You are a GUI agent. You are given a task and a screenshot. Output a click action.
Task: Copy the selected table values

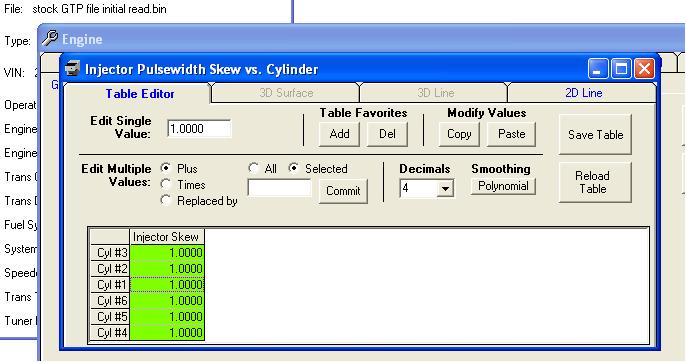coord(459,134)
